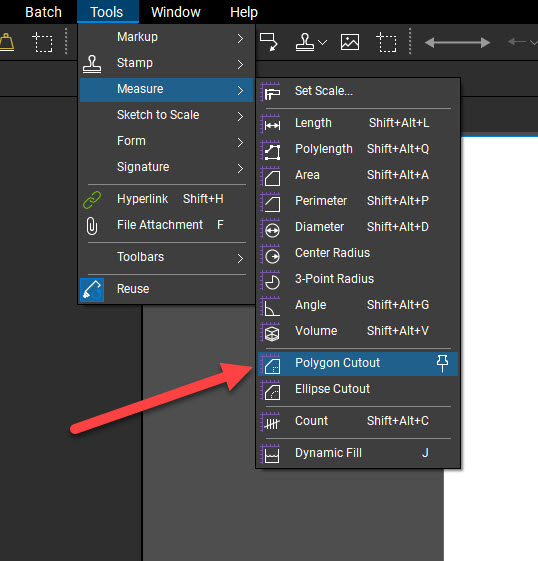Pick the Polylength measurement icon
This screenshot has height=561, width=538.
(271, 150)
